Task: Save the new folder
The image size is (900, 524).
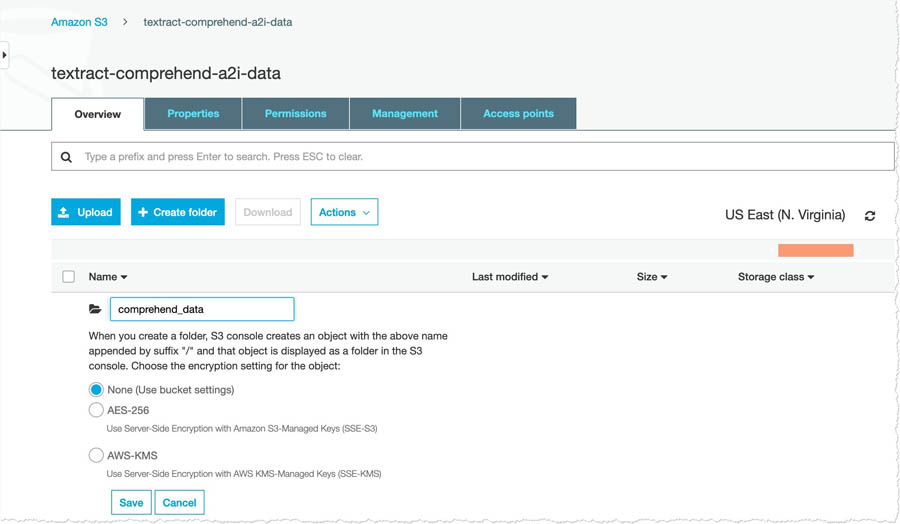Action: (131, 502)
